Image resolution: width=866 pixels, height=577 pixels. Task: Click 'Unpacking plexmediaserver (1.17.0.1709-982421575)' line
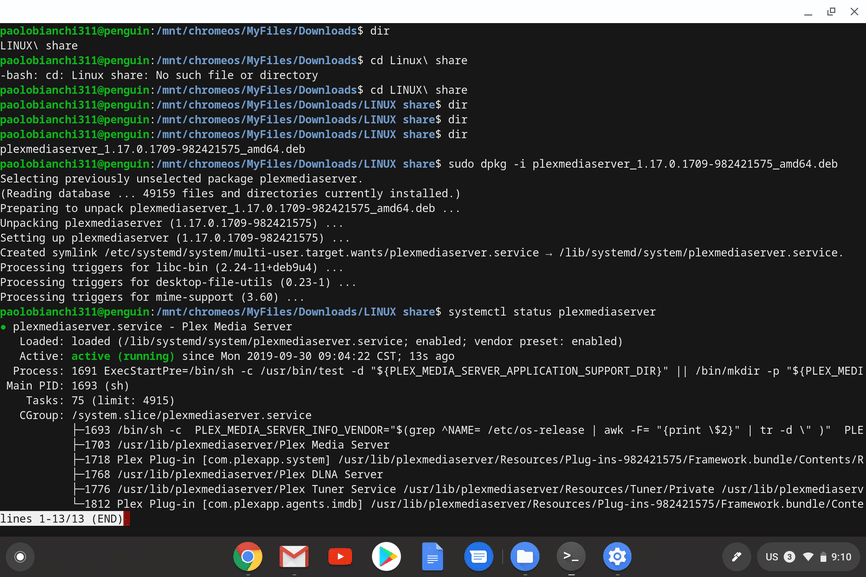coord(172,223)
